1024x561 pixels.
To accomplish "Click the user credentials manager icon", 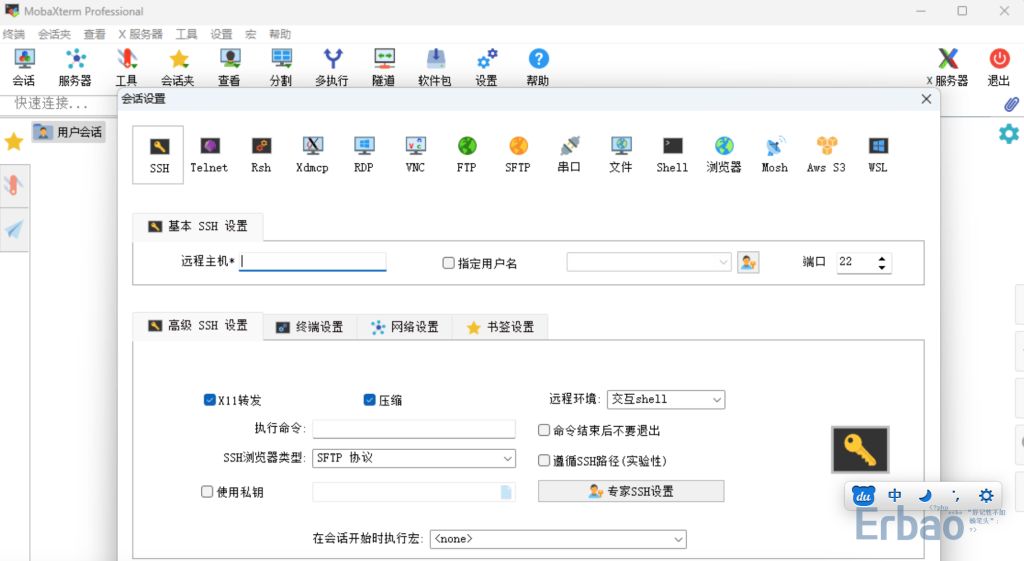I will [748, 263].
